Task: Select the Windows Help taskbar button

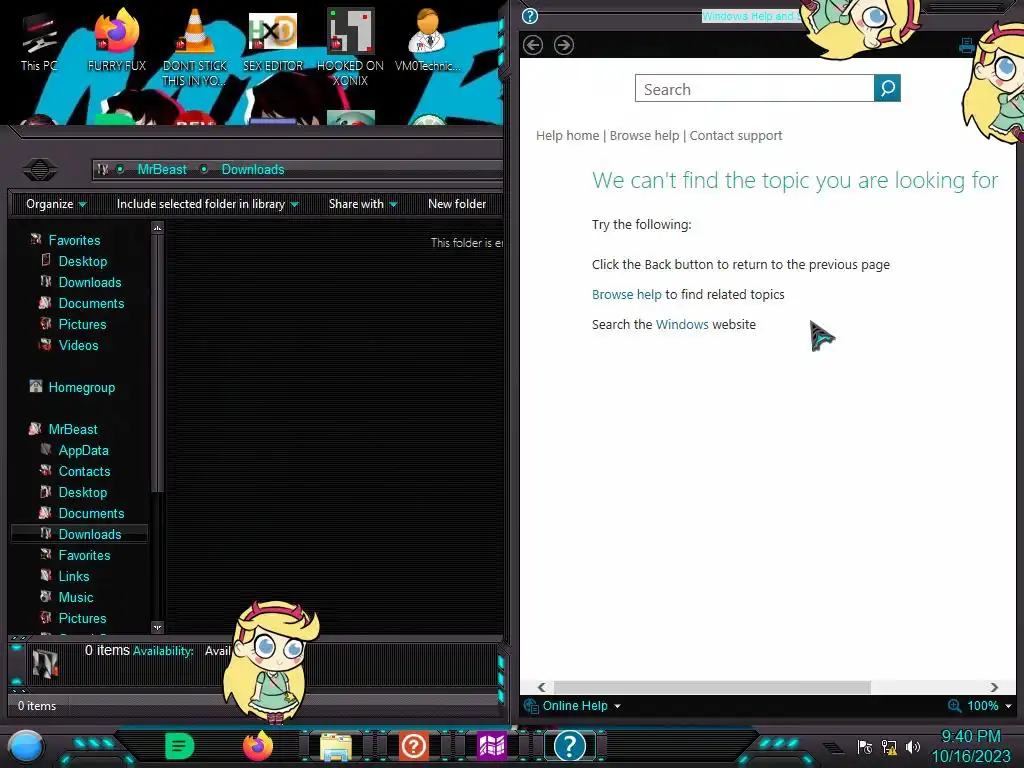Action: click(569, 746)
